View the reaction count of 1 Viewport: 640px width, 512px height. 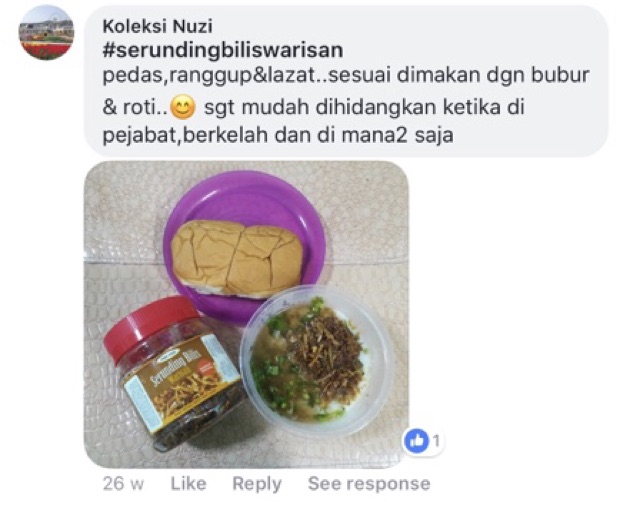tap(436, 441)
